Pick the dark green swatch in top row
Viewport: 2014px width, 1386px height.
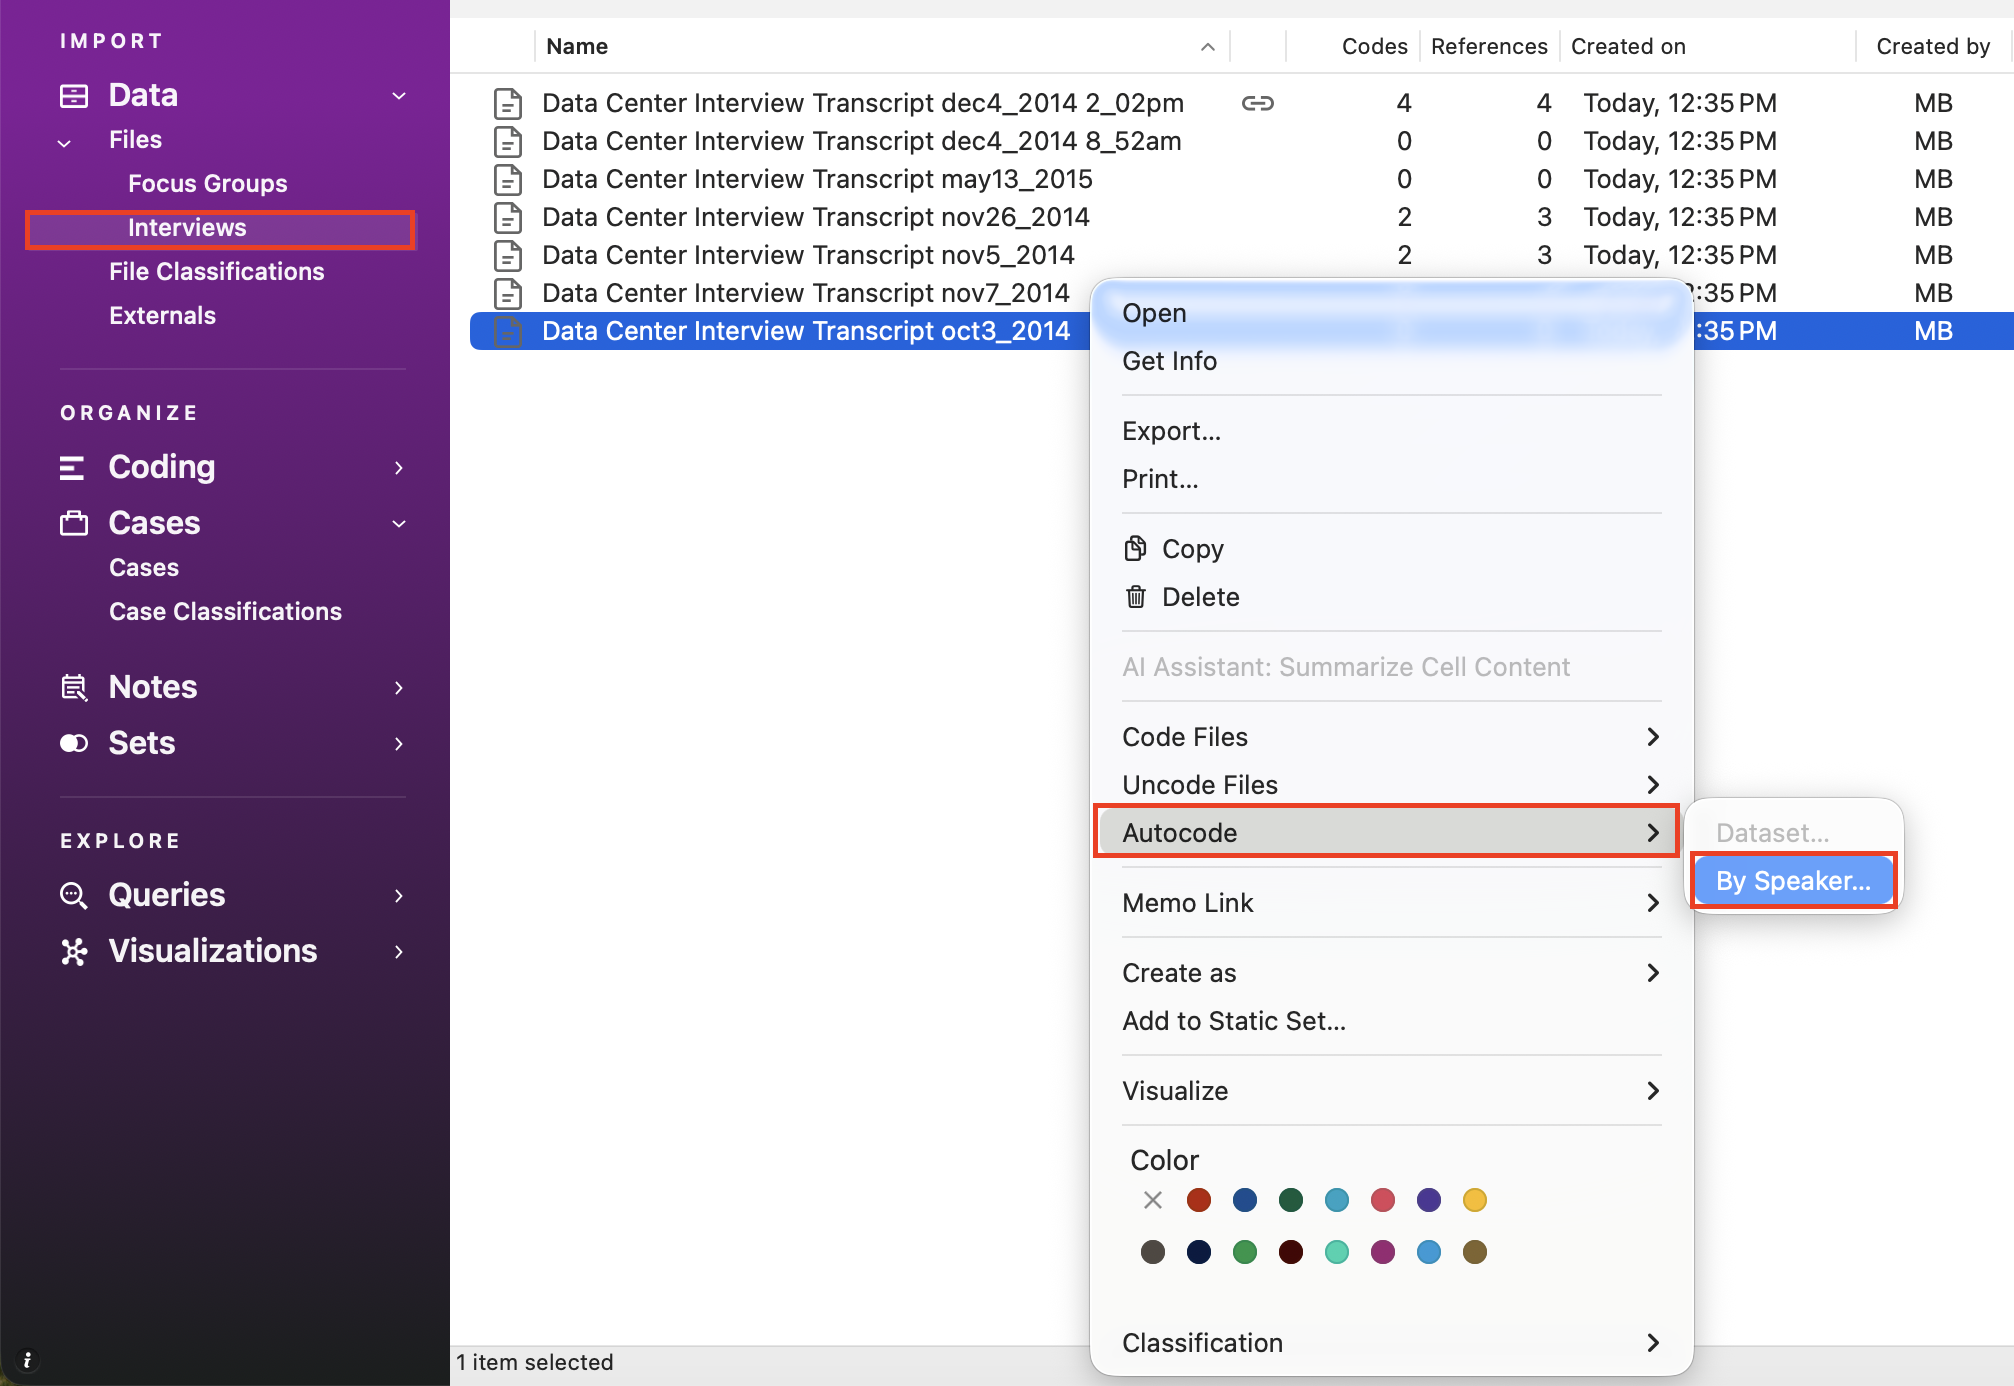pos(1291,1200)
